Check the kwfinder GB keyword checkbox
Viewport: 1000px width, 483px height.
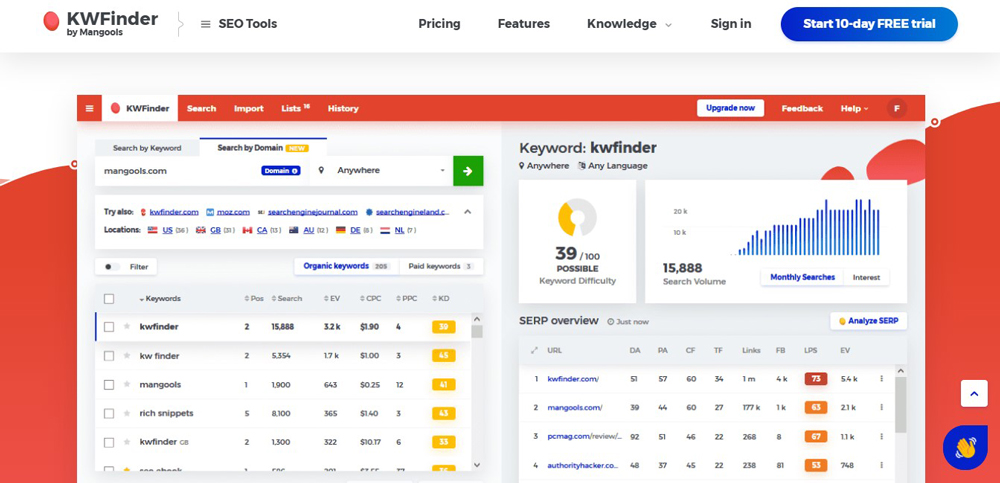109,442
